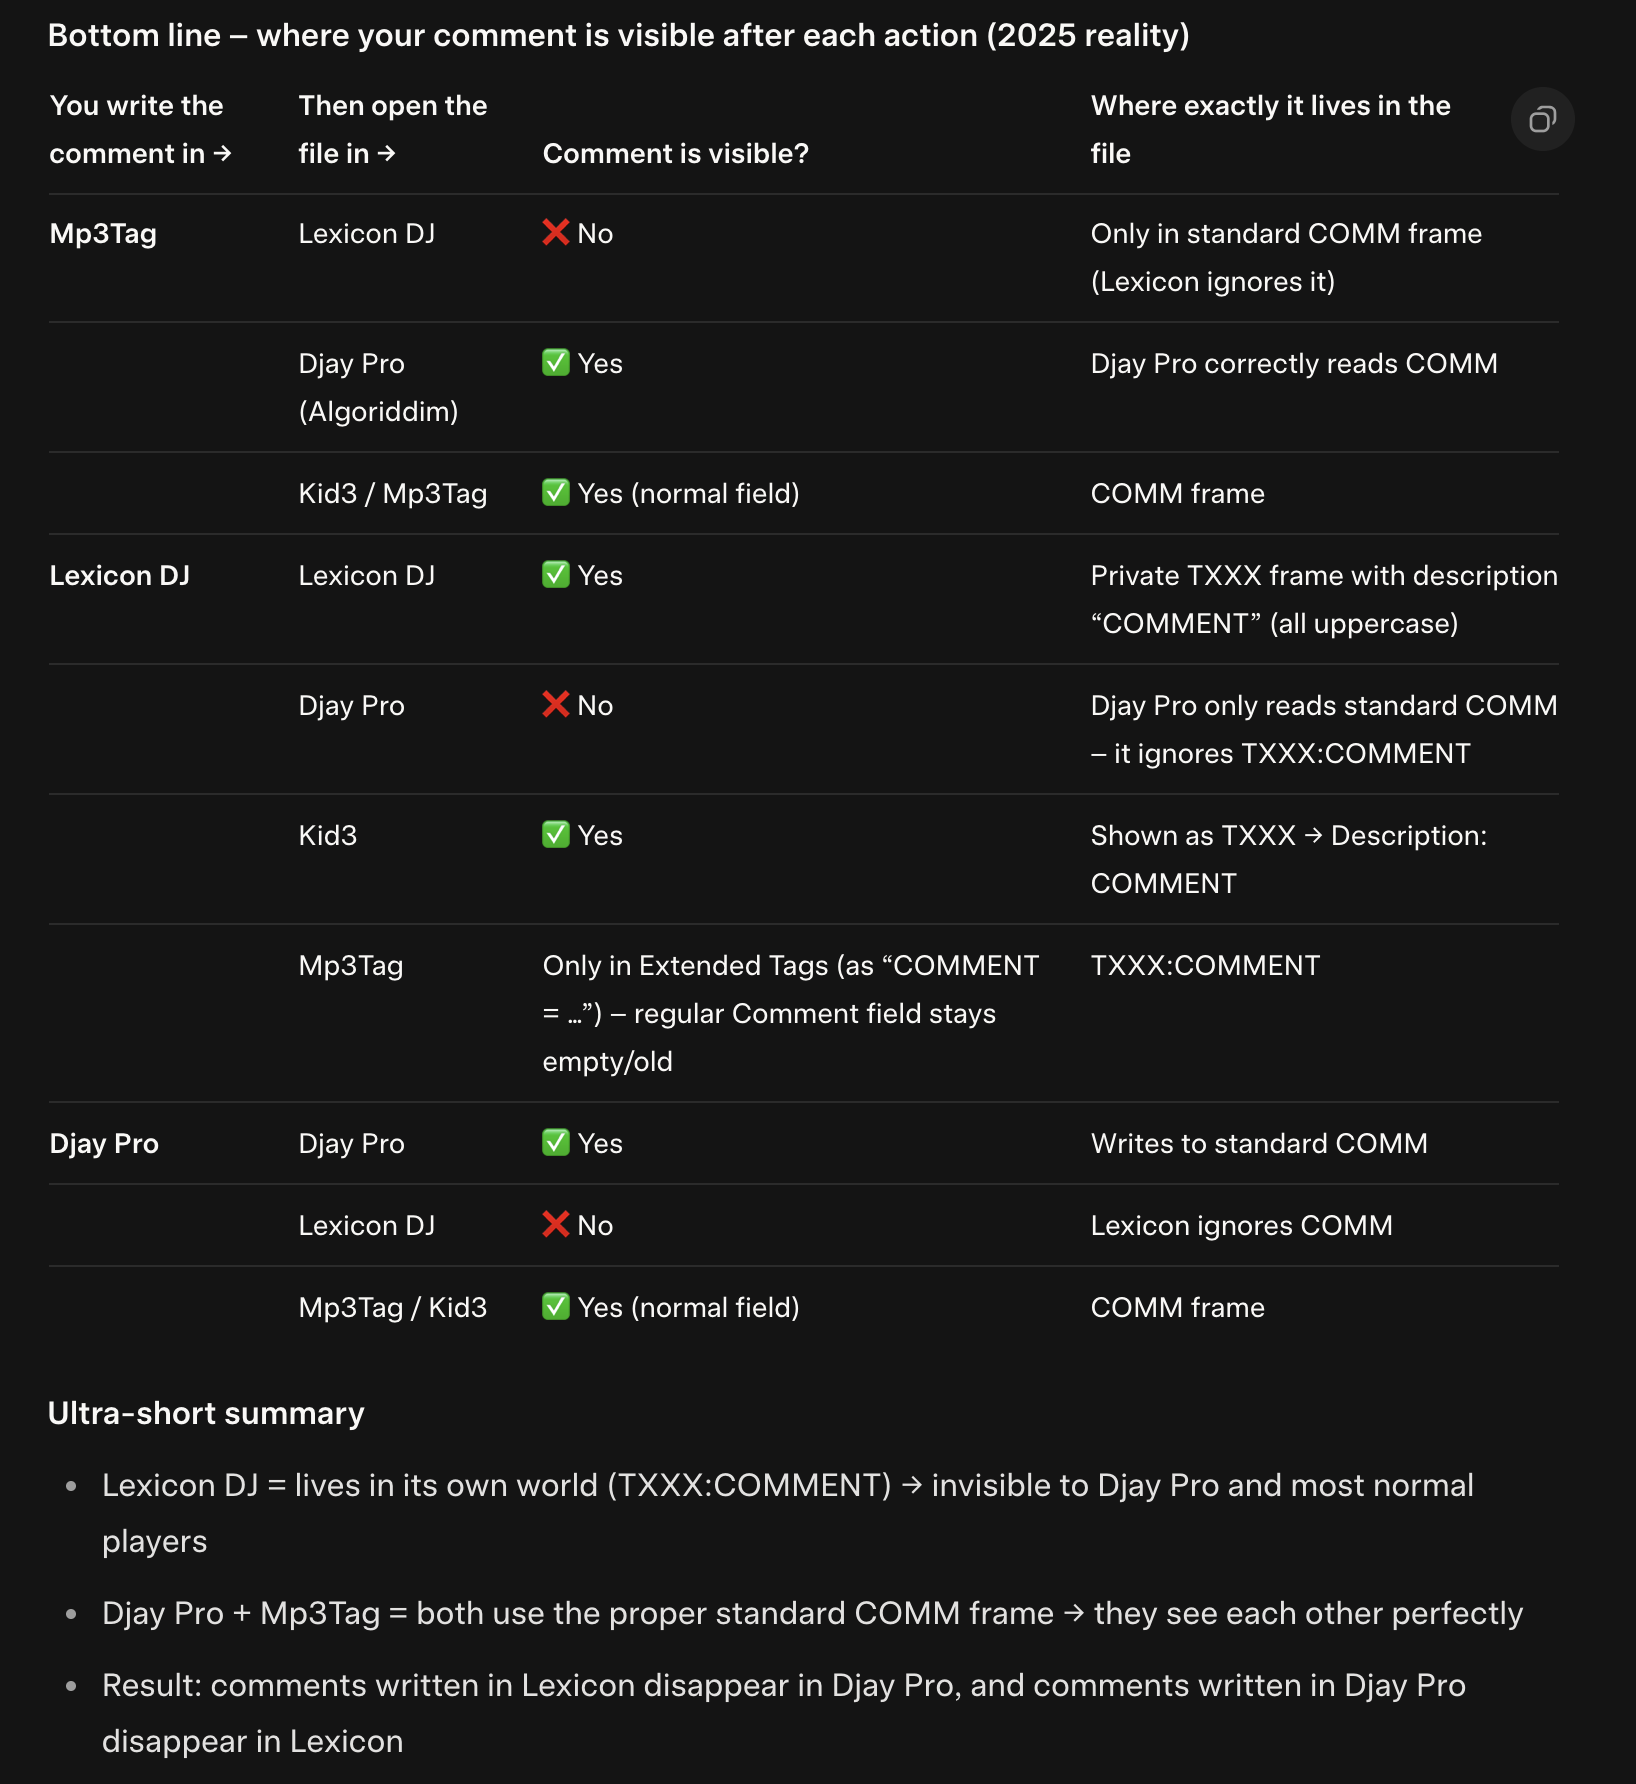
Task: Click the "Ultra-short summary" heading
Action: 206,1413
